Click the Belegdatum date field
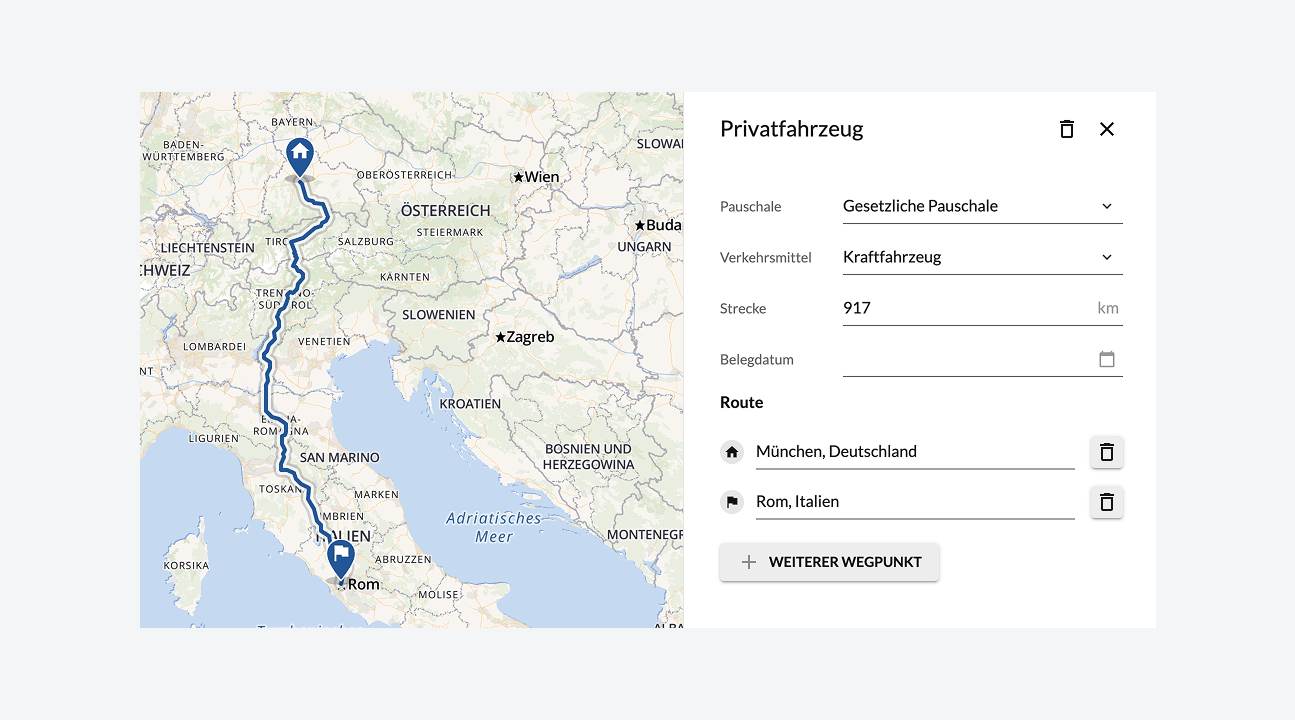Screen dimensions: 1295x720 [983, 359]
